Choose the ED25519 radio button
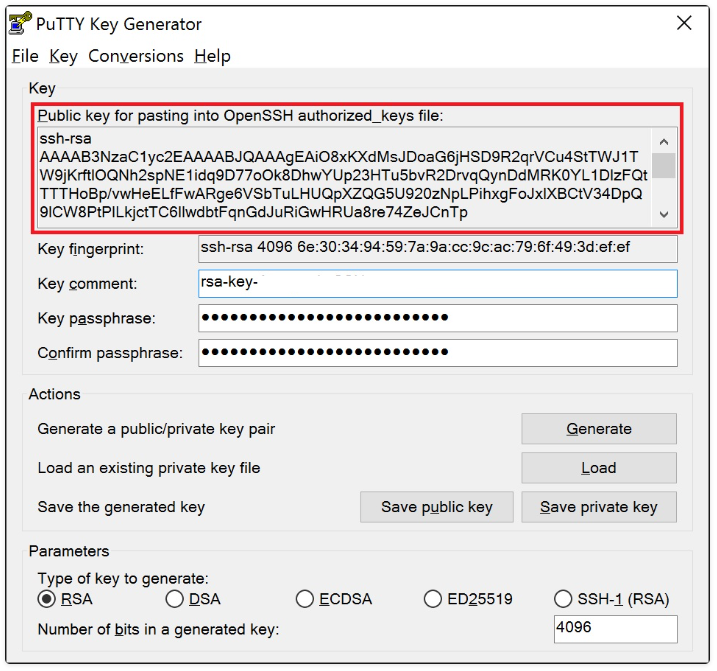This screenshot has width=717, height=671. coord(433,599)
